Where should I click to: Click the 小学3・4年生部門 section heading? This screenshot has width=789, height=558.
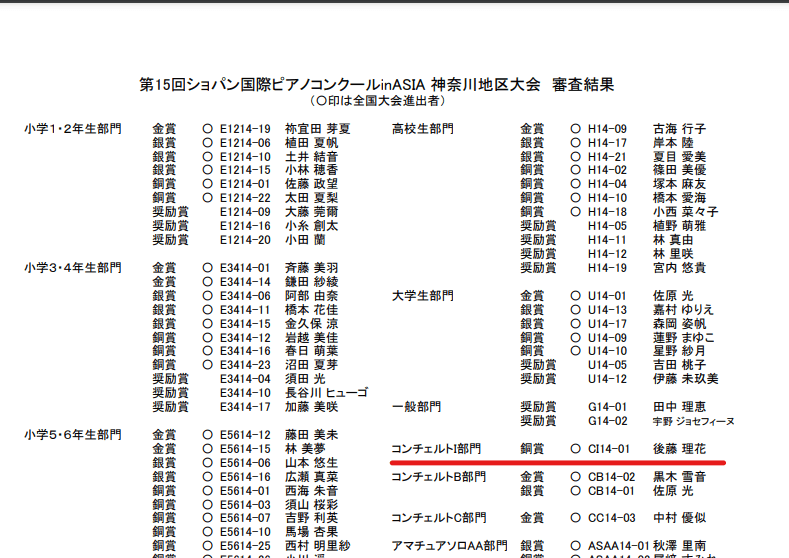coord(73,268)
